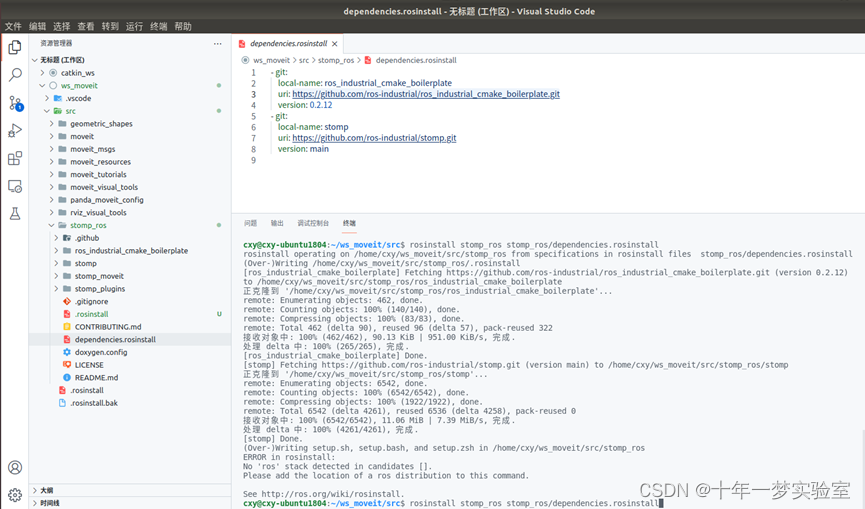
Task: Open the 文件 menu
Action: tap(13, 26)
